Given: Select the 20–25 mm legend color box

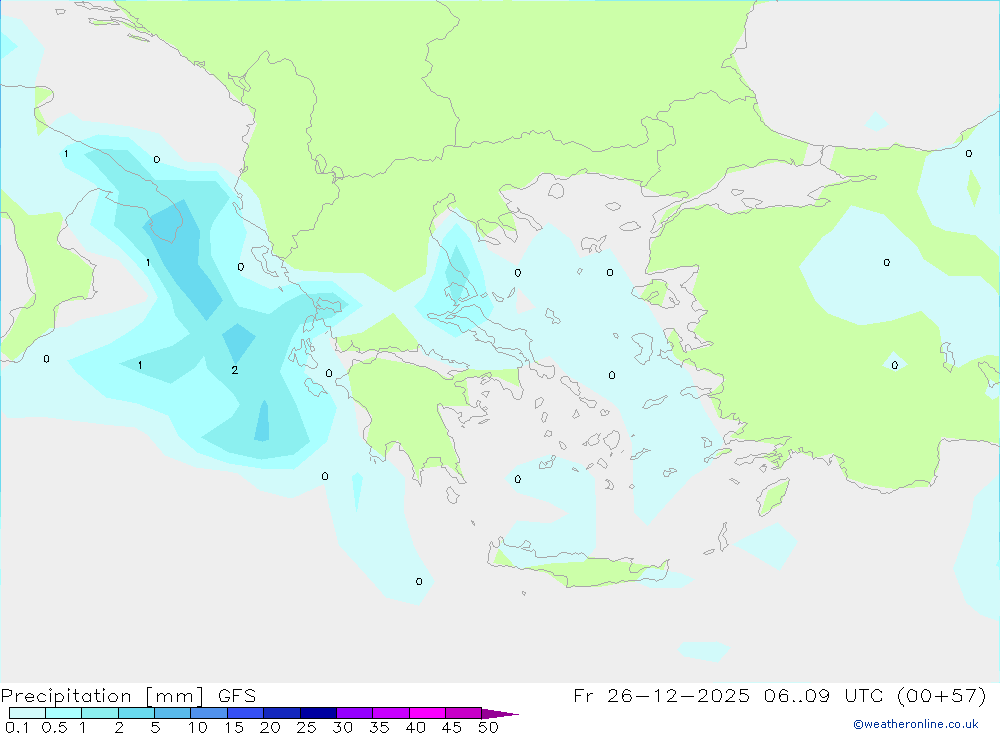Looking at the screenshot, I should coord(282,713).
